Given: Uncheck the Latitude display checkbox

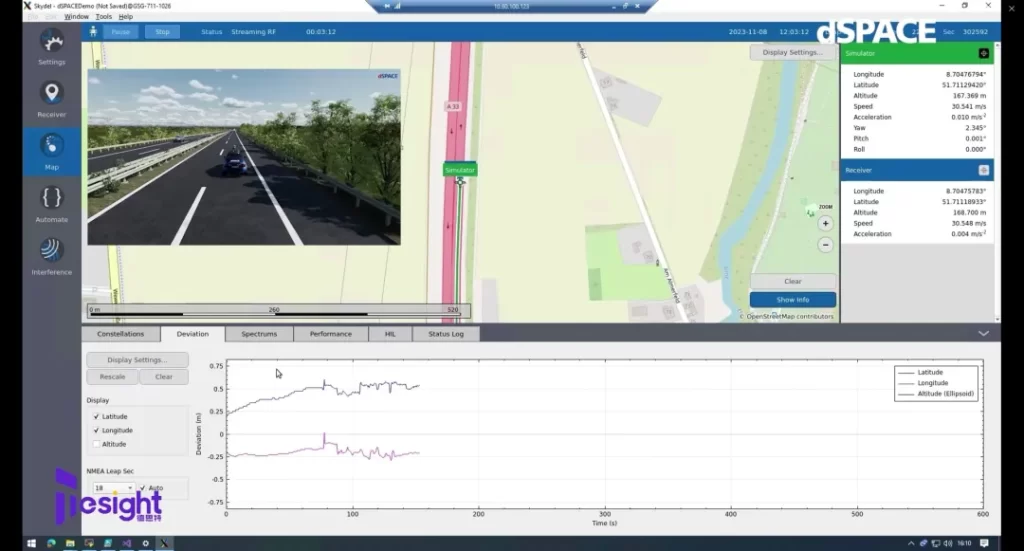Looking at the screenshot, I should pos(96,416).
